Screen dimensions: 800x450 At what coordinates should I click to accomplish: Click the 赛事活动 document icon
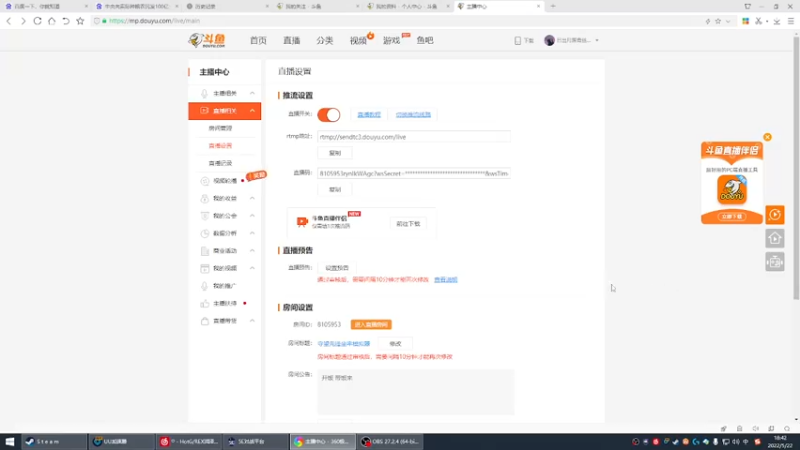point(205,251)
